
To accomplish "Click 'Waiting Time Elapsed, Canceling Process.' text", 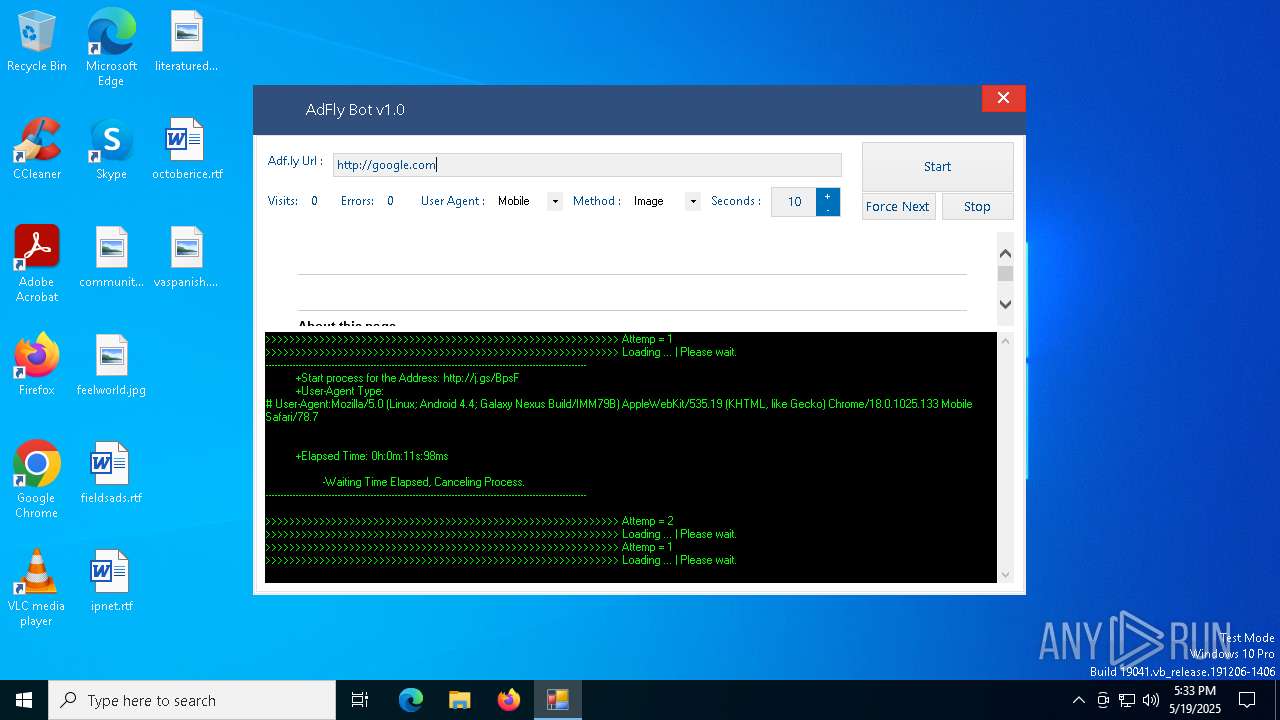I will pyautogui.click(x=424, y=482).
